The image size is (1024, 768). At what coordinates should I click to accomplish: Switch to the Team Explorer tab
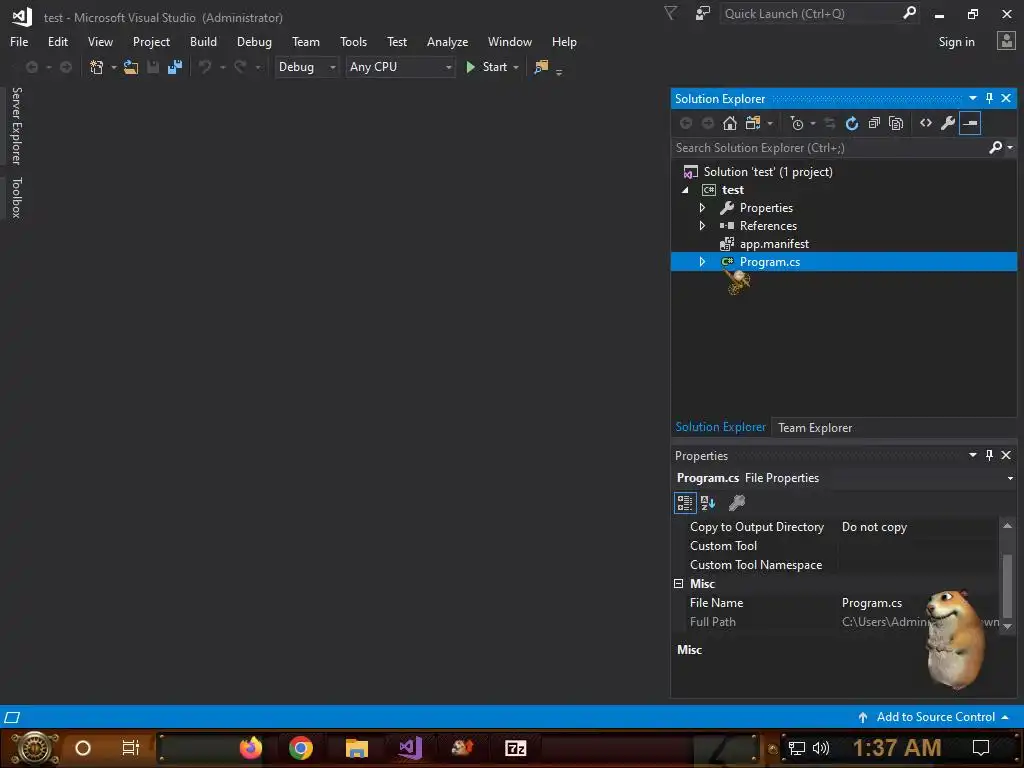pyautogui.click(x=814, y=428)
